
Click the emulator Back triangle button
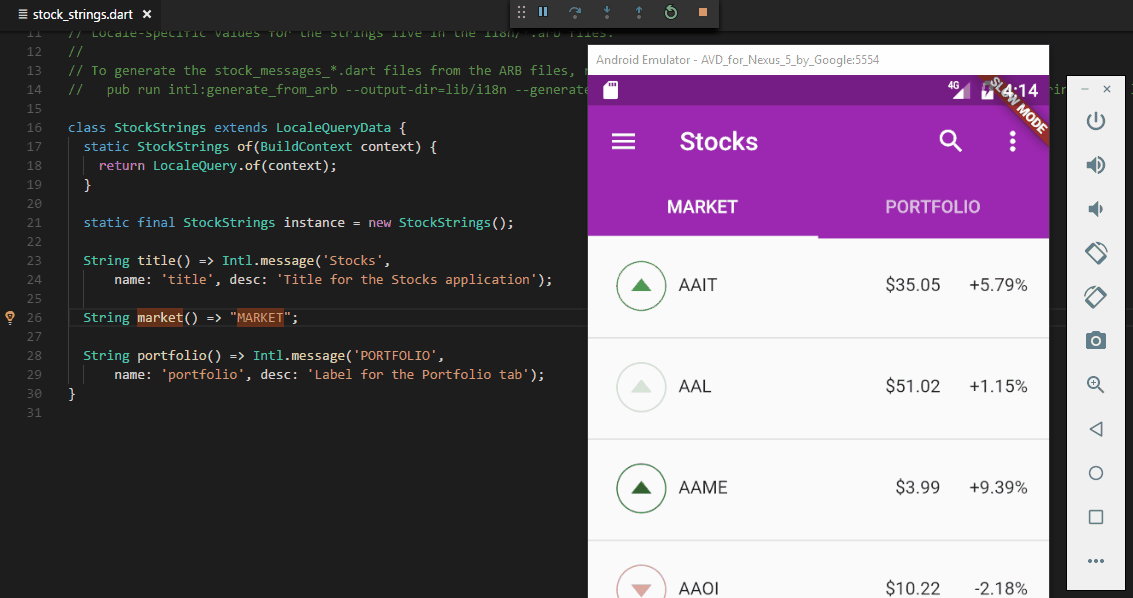point(1095,429)
